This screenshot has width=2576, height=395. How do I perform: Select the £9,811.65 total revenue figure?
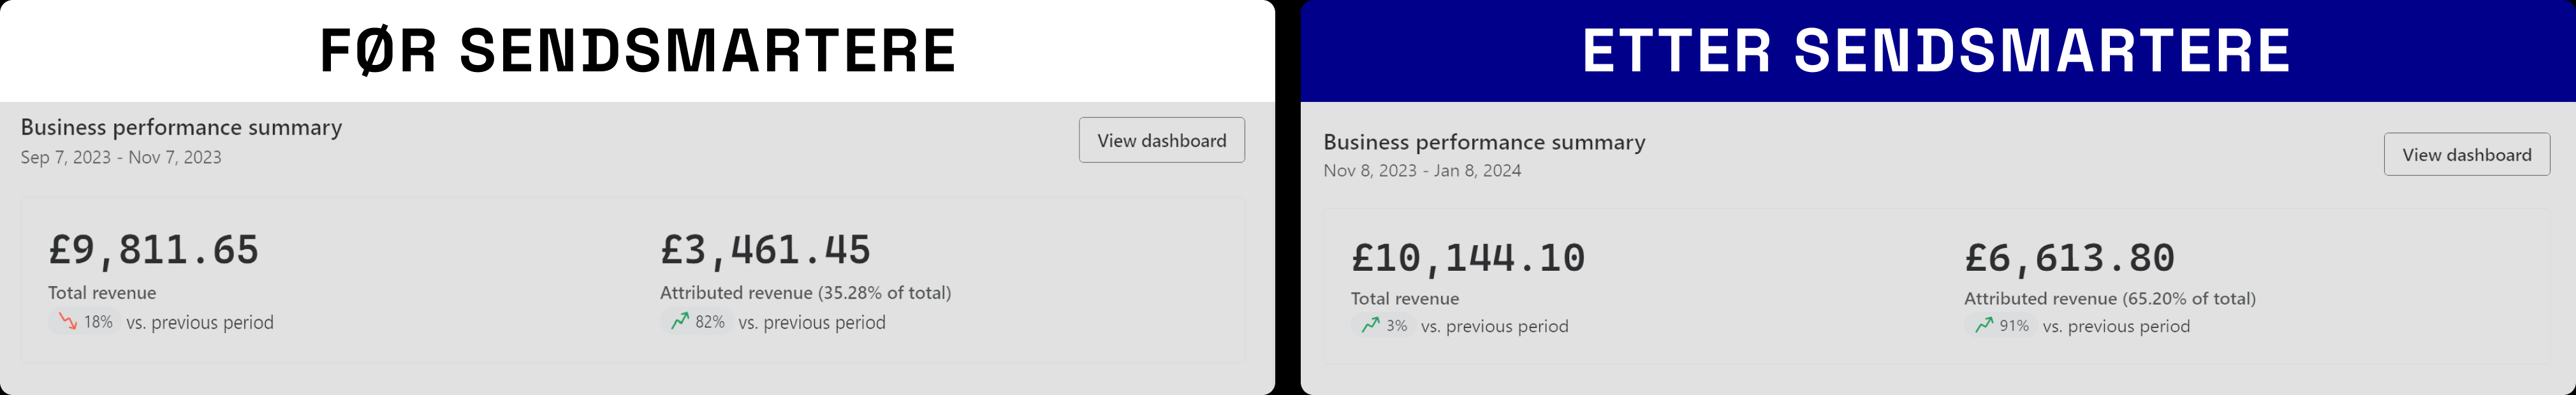click(154, 250)
